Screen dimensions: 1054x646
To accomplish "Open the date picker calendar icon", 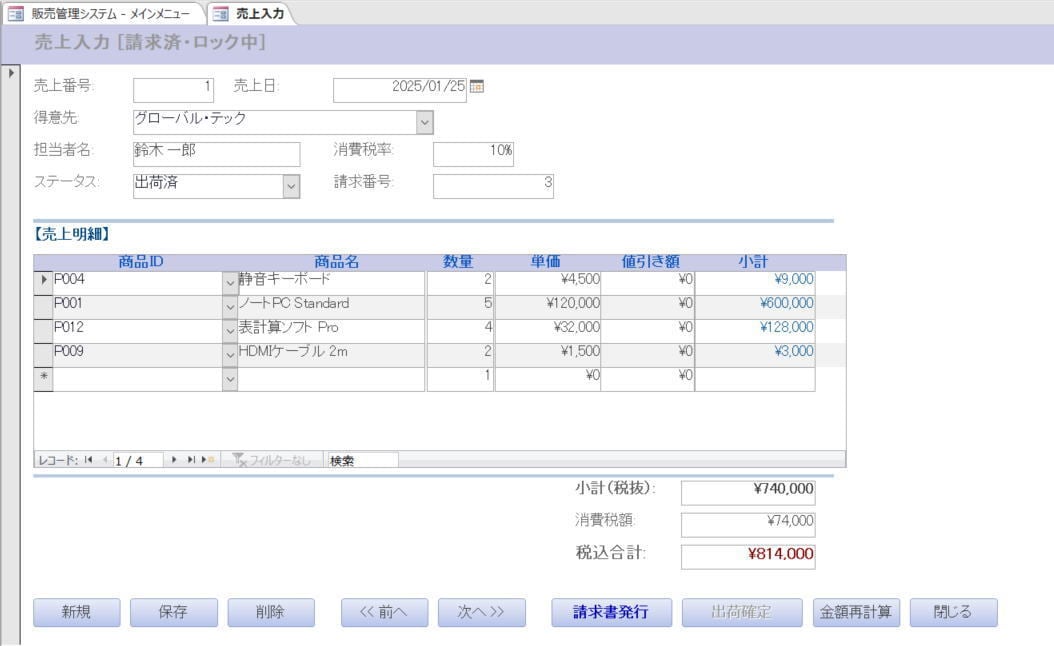I will pos(477,86).
